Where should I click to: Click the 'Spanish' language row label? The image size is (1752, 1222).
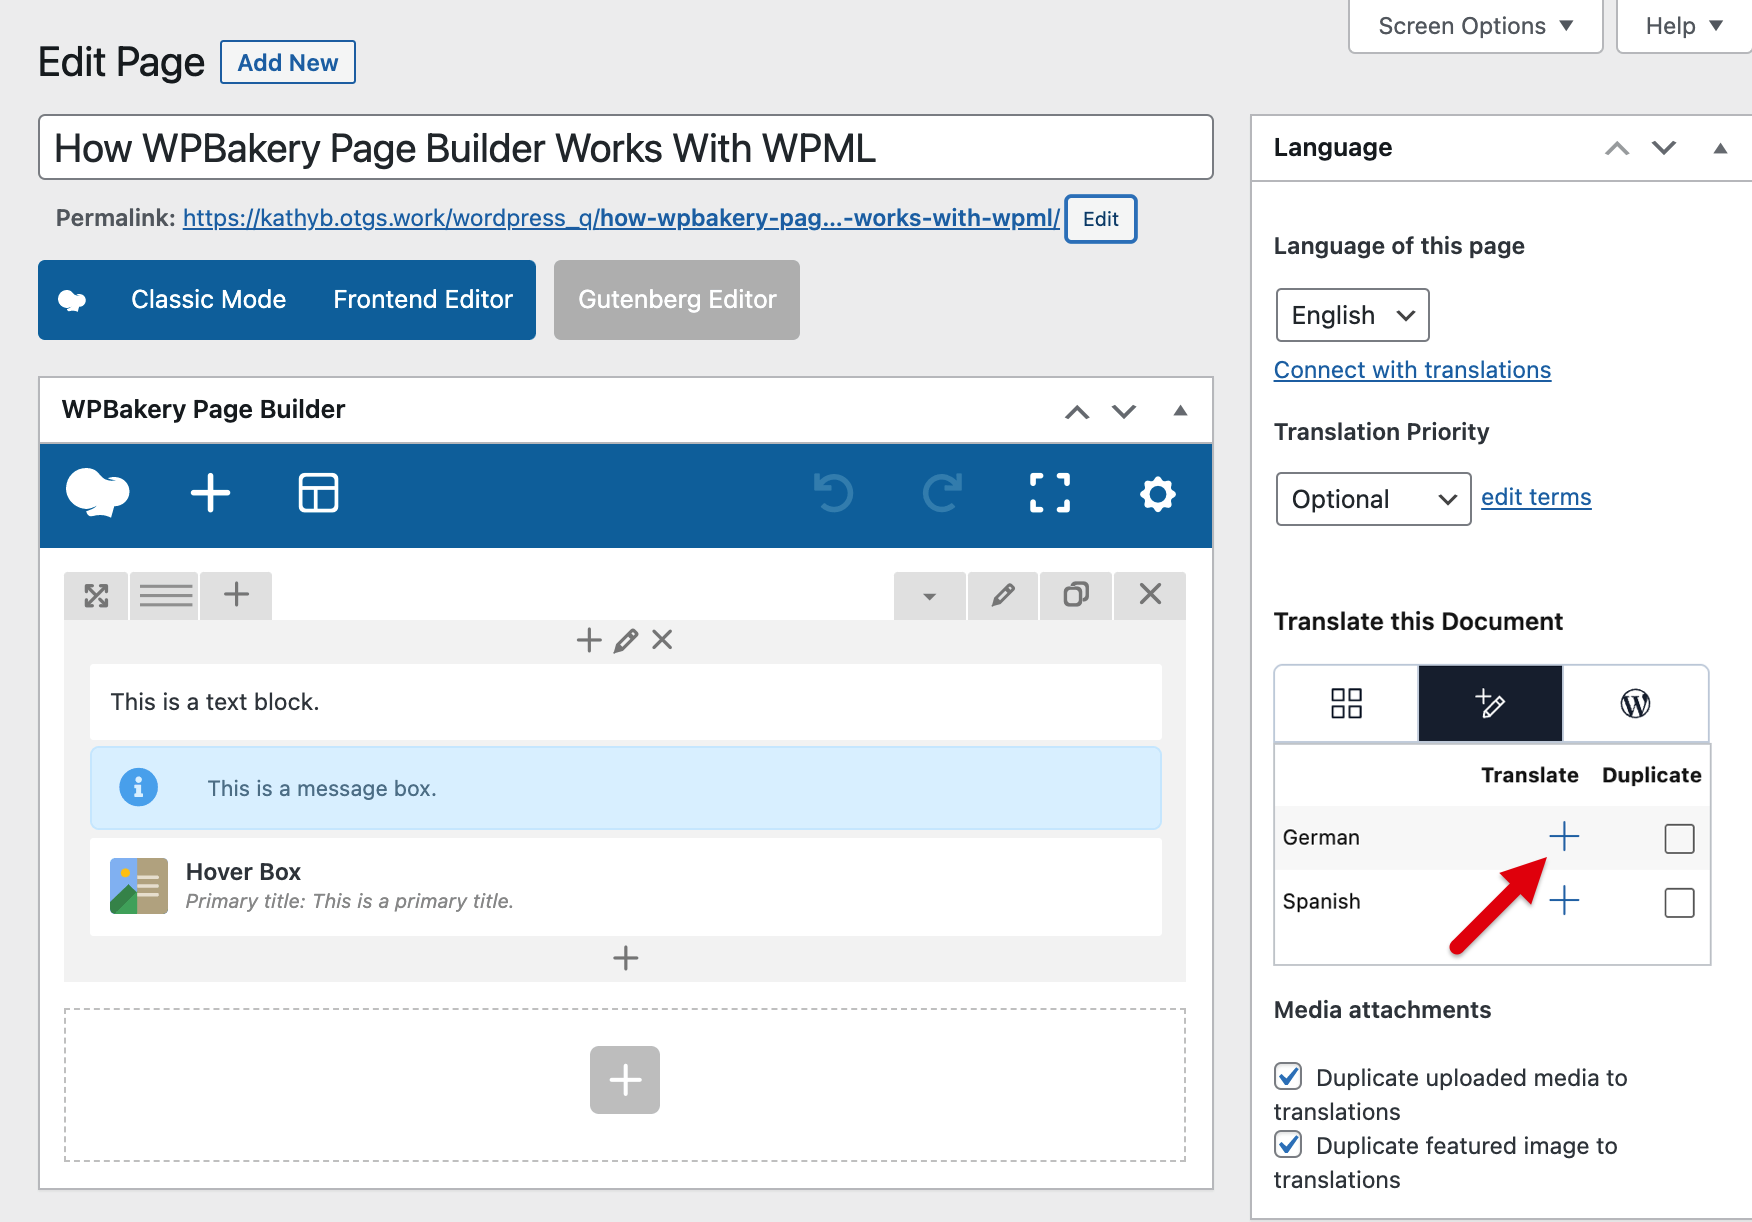[1321, 901]
